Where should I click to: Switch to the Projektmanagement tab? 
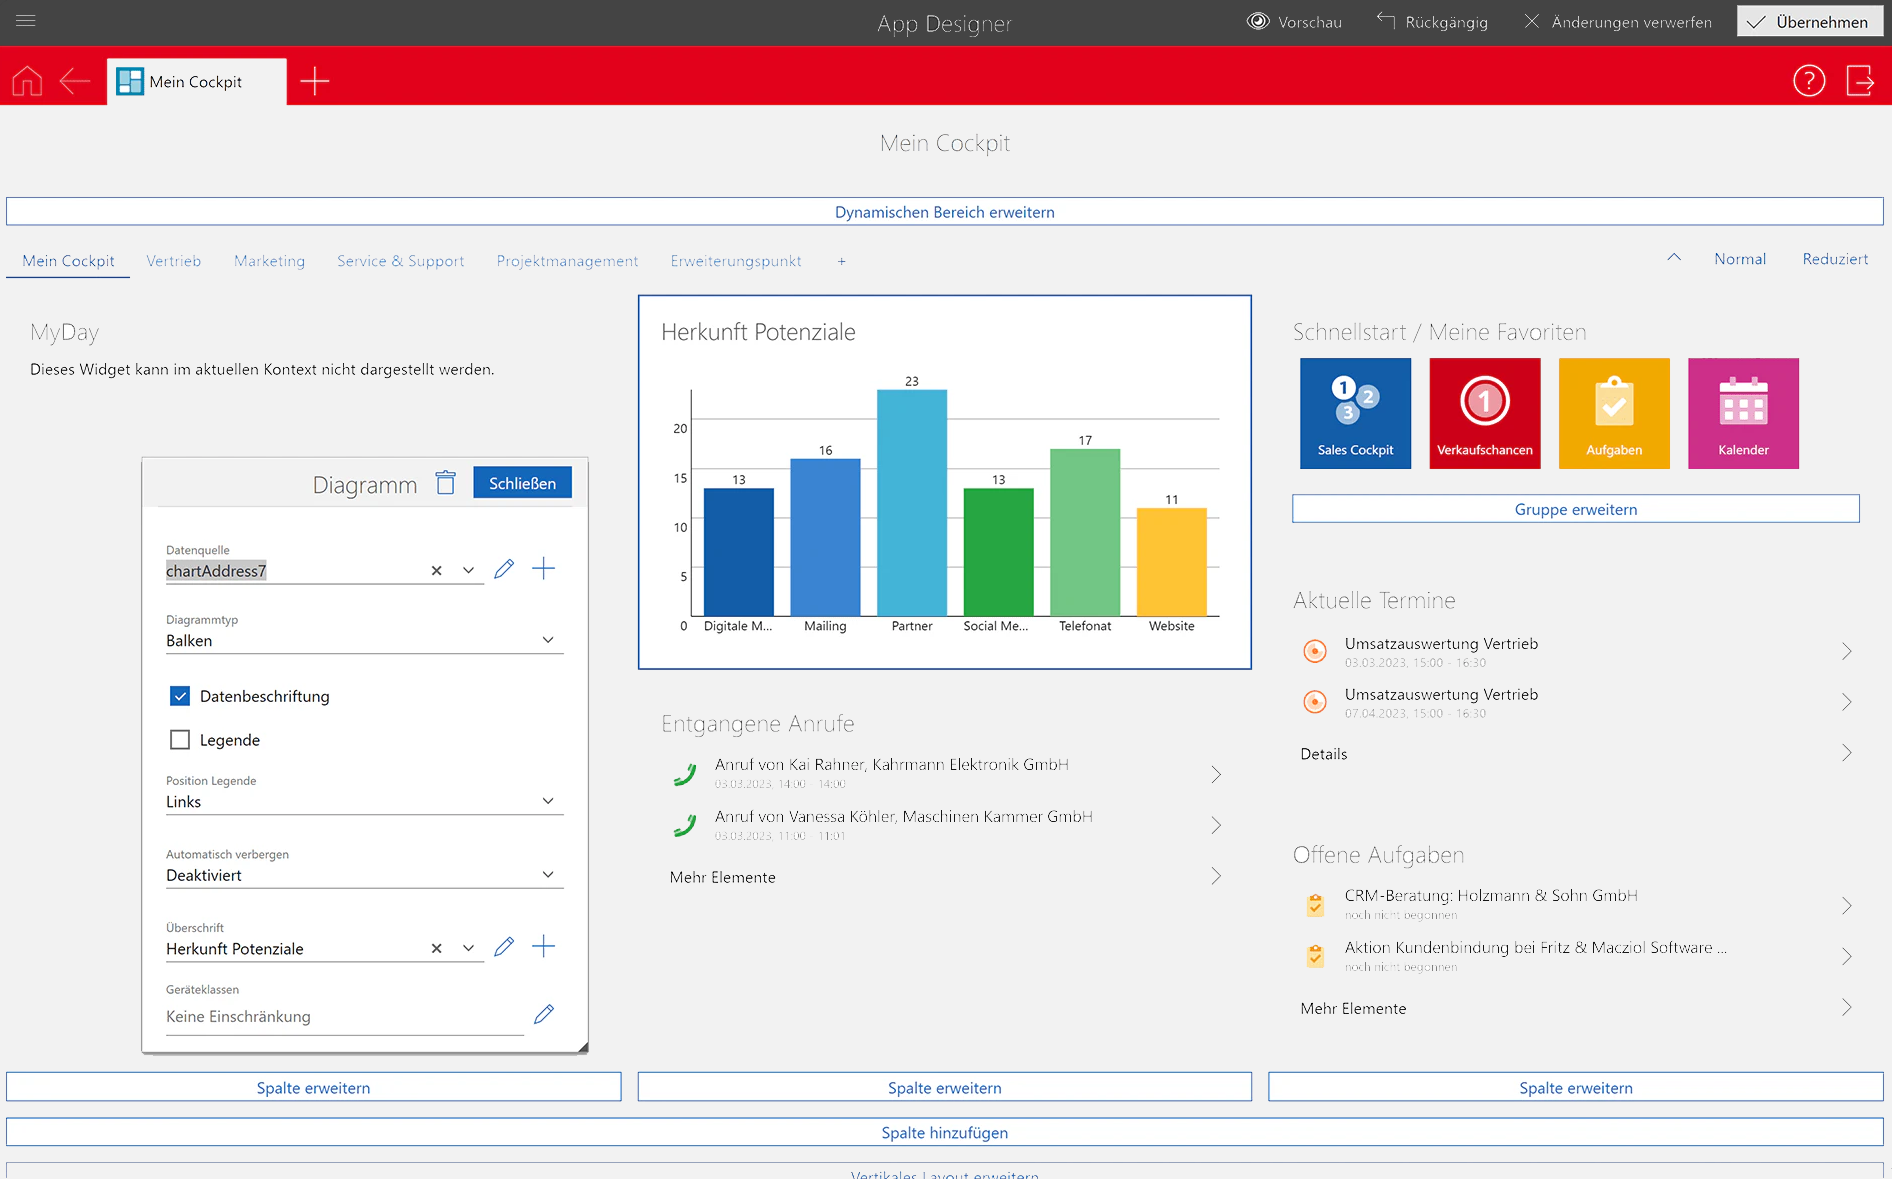click(x=567, y=261)
